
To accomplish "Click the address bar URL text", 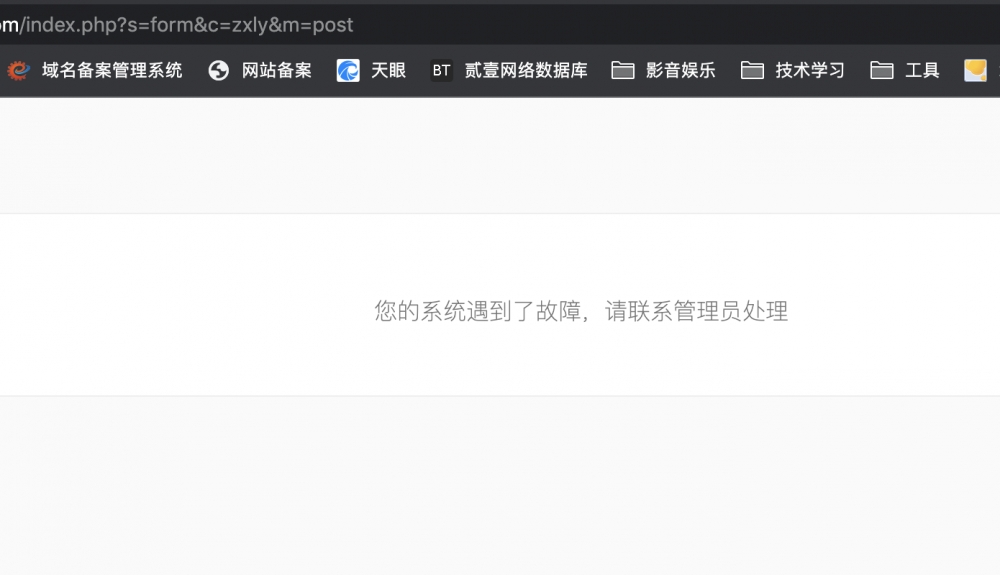I will 176,25.
